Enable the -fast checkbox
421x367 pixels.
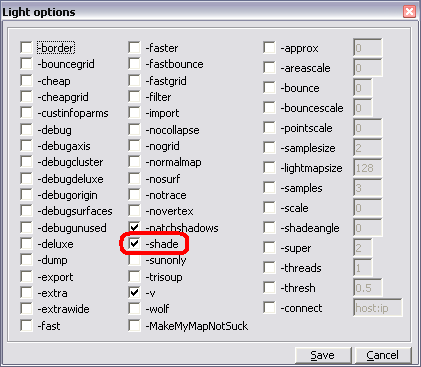coord(26,325)
